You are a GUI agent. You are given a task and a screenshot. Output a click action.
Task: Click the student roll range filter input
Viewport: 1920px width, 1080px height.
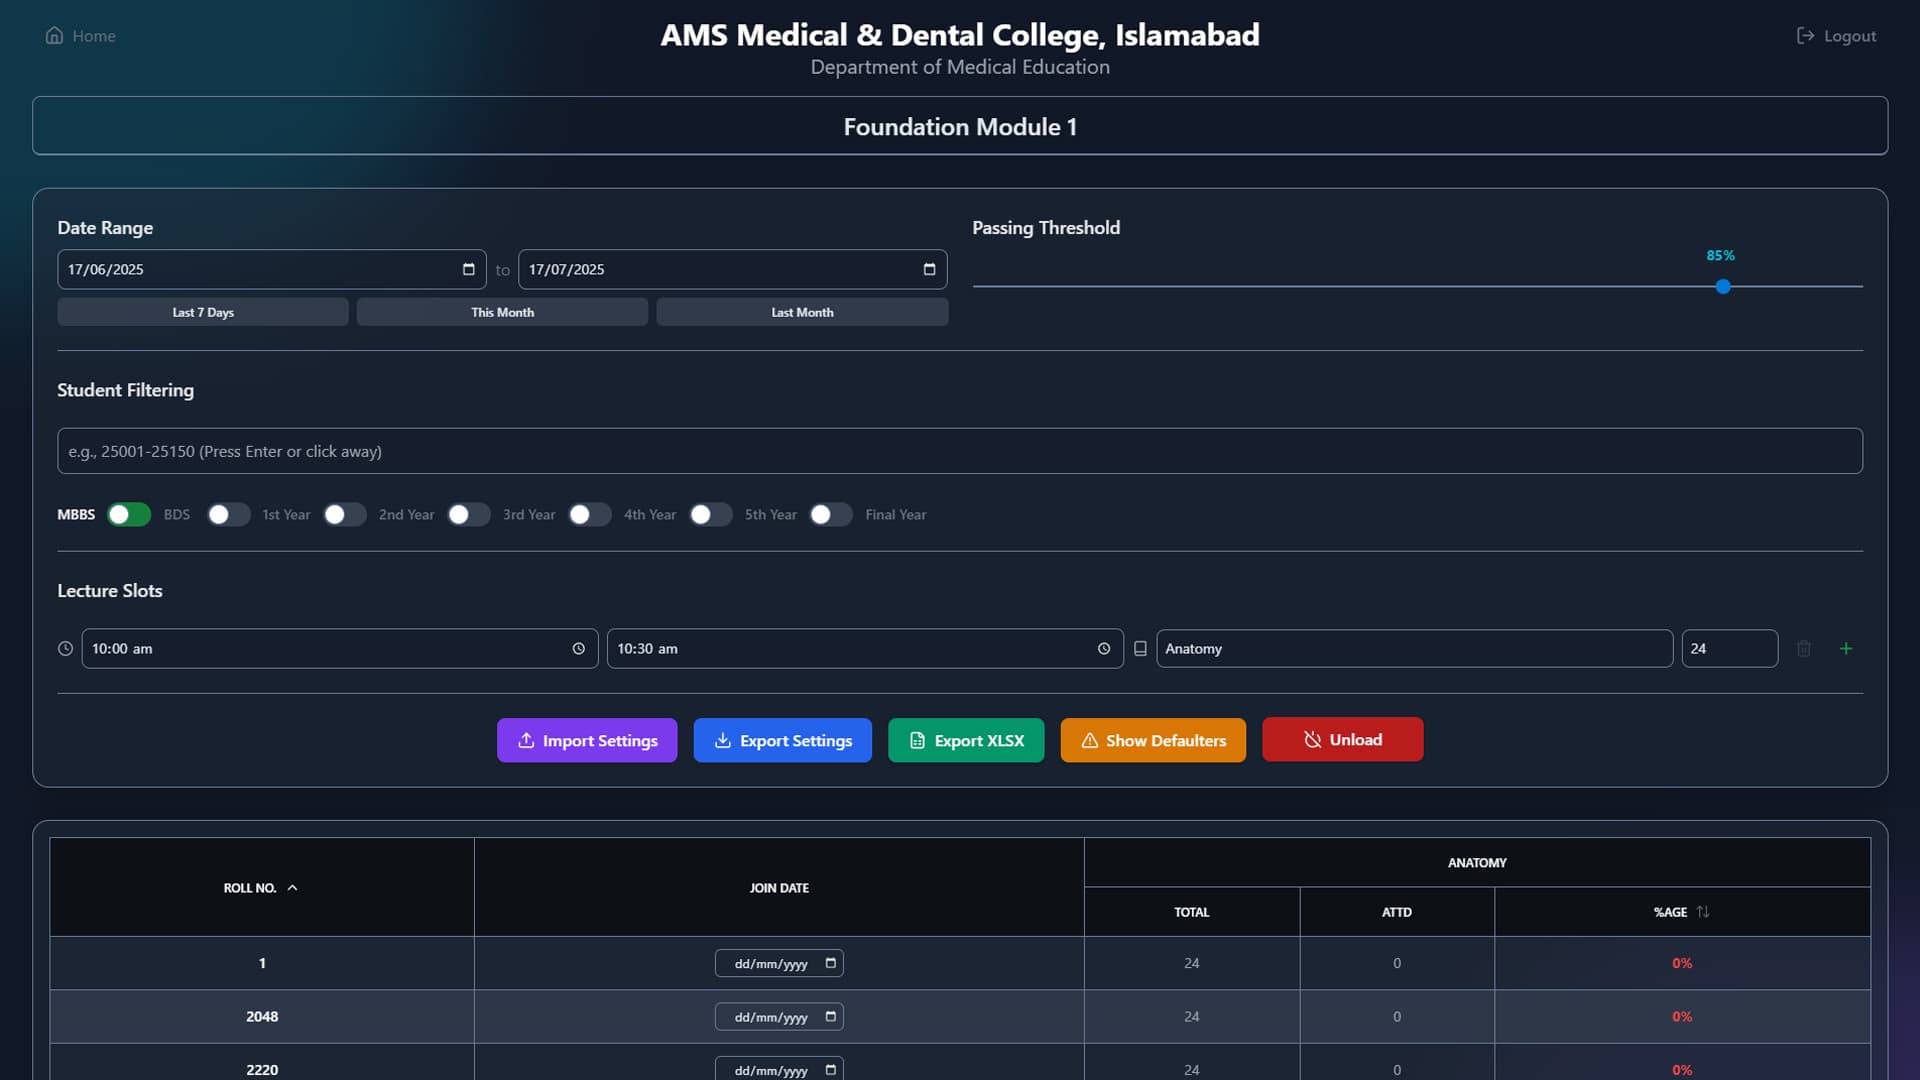[959, 451]
